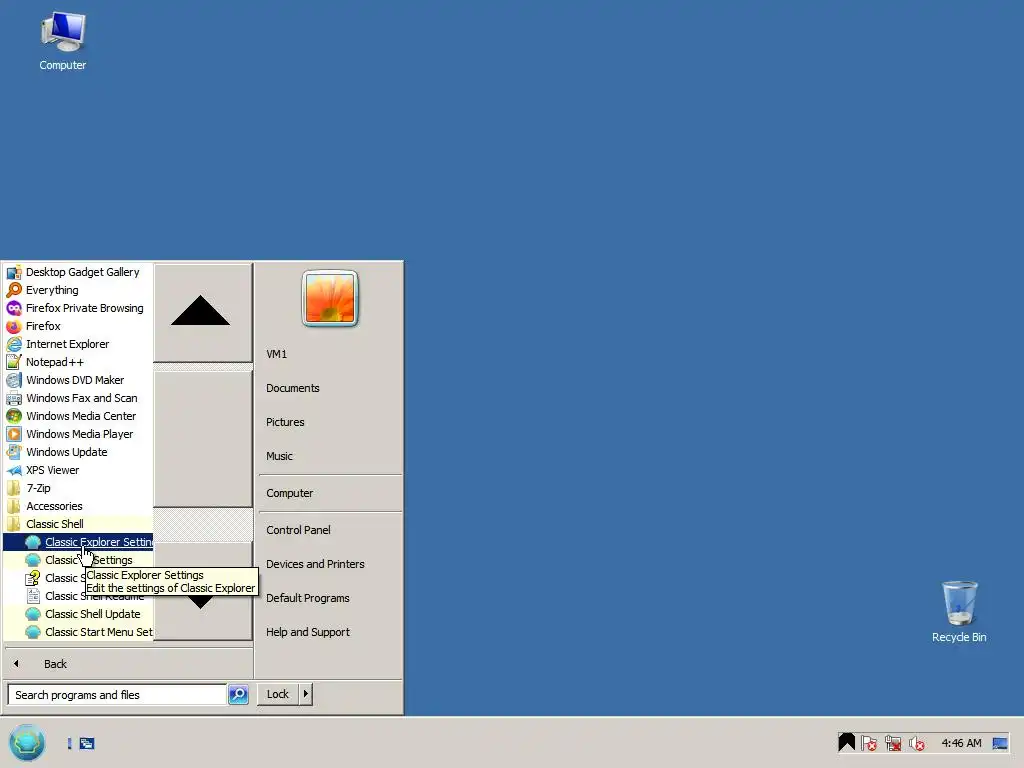Click the 4:46 AM taskbar clock
Screen dimensions: 1024x768
[x=961, y=743]
